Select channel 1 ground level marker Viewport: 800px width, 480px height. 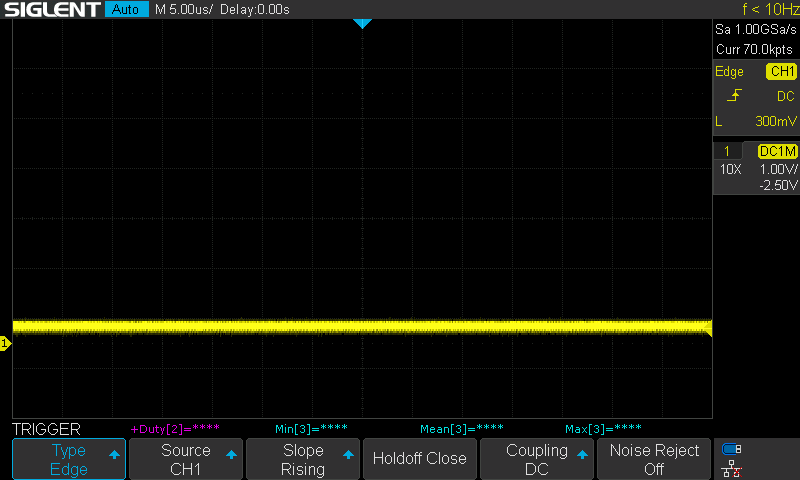(5, 343)
